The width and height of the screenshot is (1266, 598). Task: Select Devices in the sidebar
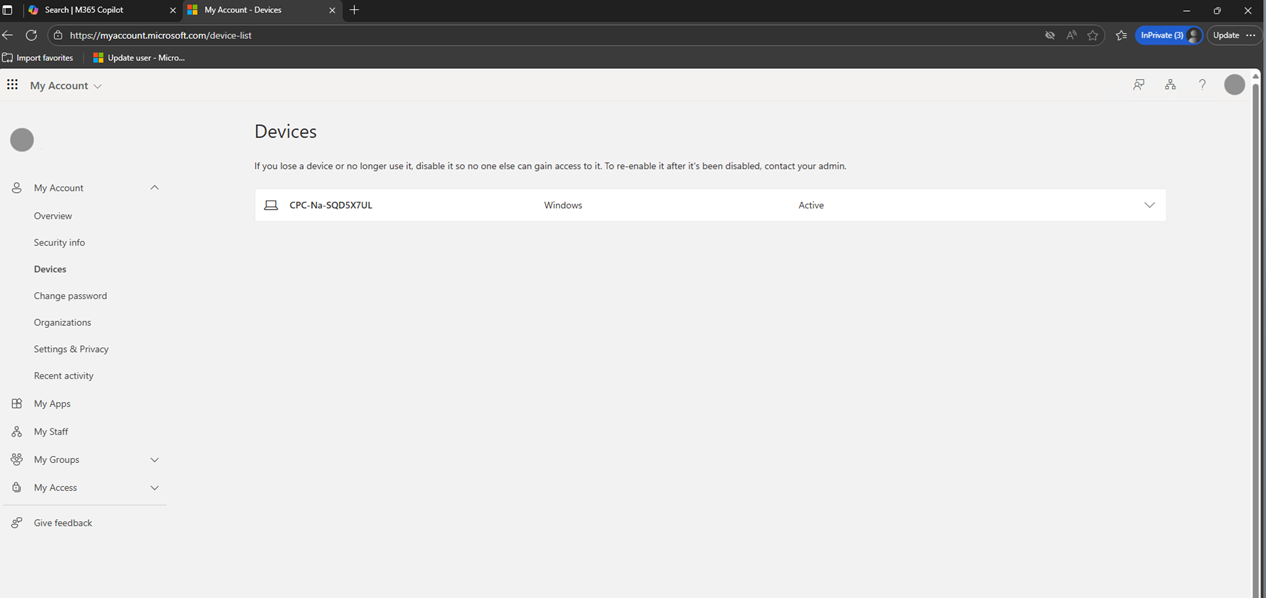click(x=50, y=269)
